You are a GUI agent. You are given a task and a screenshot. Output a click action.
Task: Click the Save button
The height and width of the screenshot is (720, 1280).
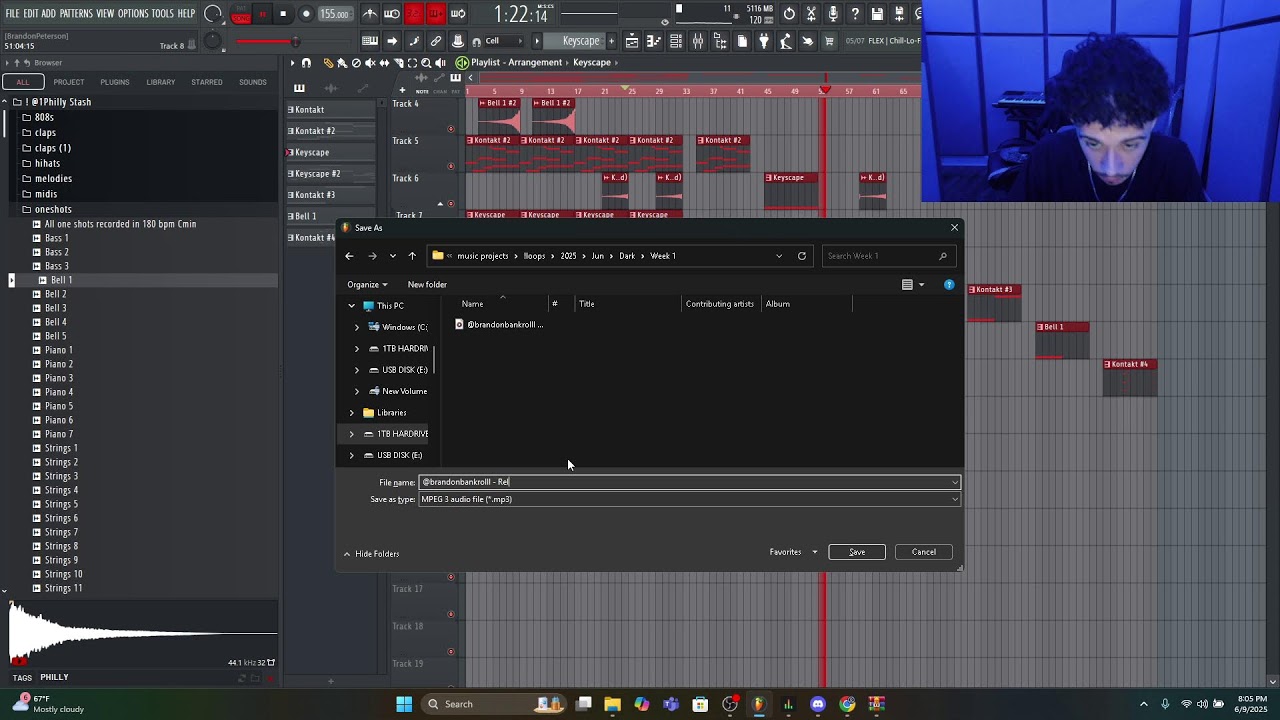pos(857,552)
